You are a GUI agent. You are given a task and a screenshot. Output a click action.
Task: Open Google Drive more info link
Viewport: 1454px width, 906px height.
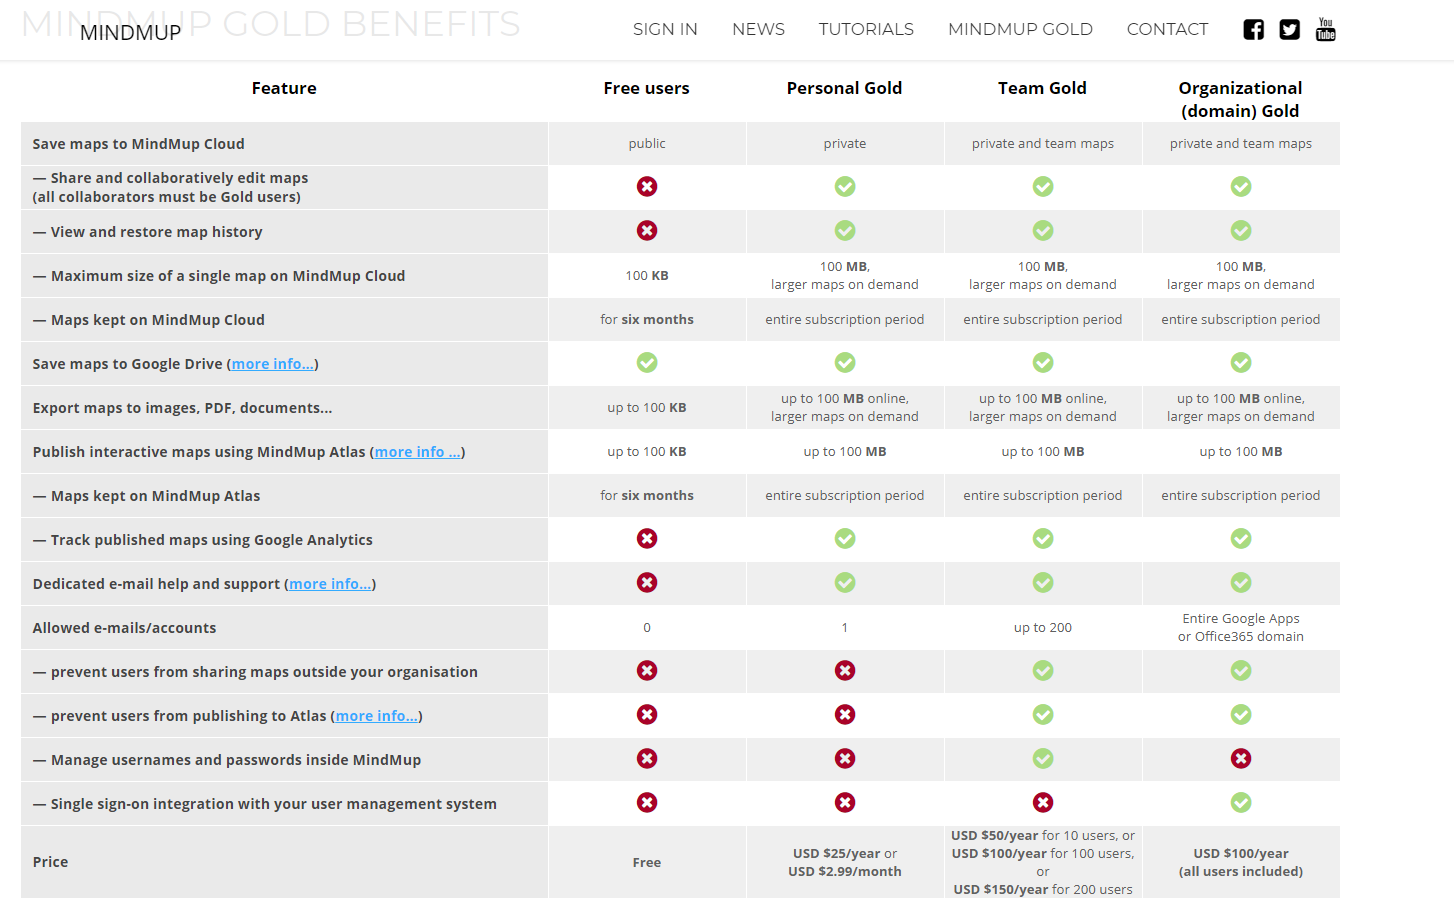[x=273, y=364]
